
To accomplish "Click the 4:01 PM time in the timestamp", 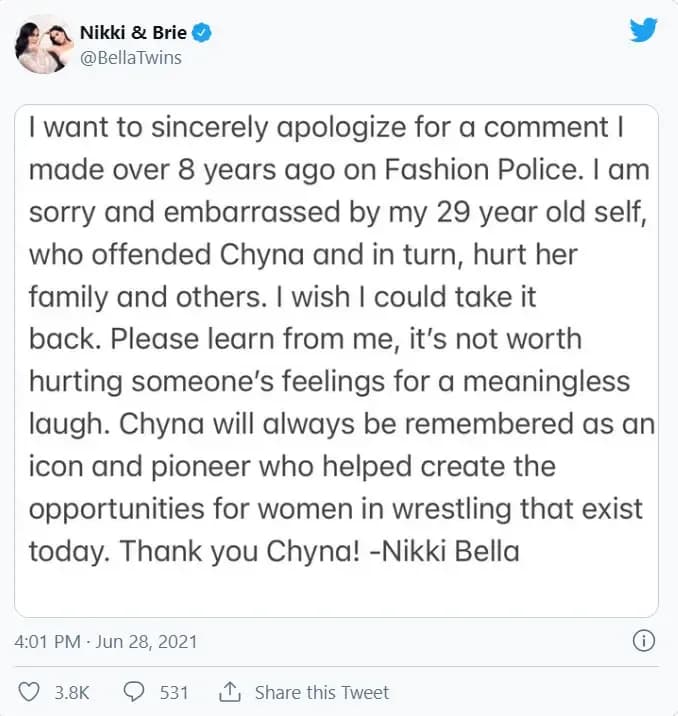I will point(49,641).
